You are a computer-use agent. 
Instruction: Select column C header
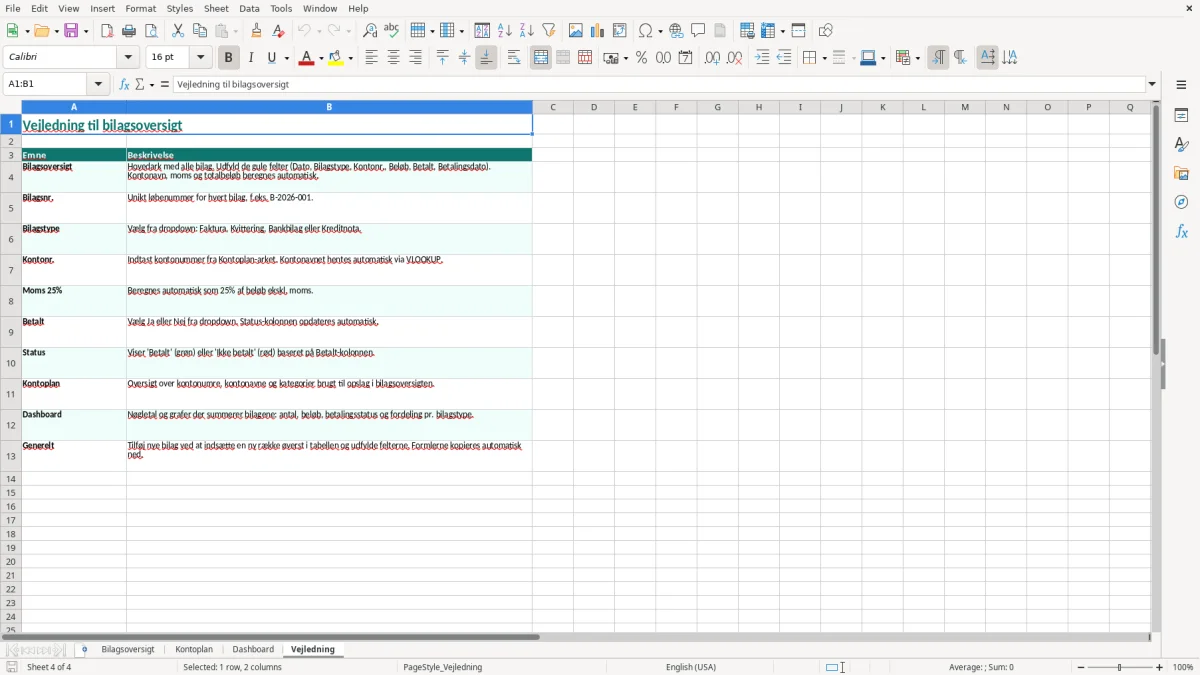point(553,107)
